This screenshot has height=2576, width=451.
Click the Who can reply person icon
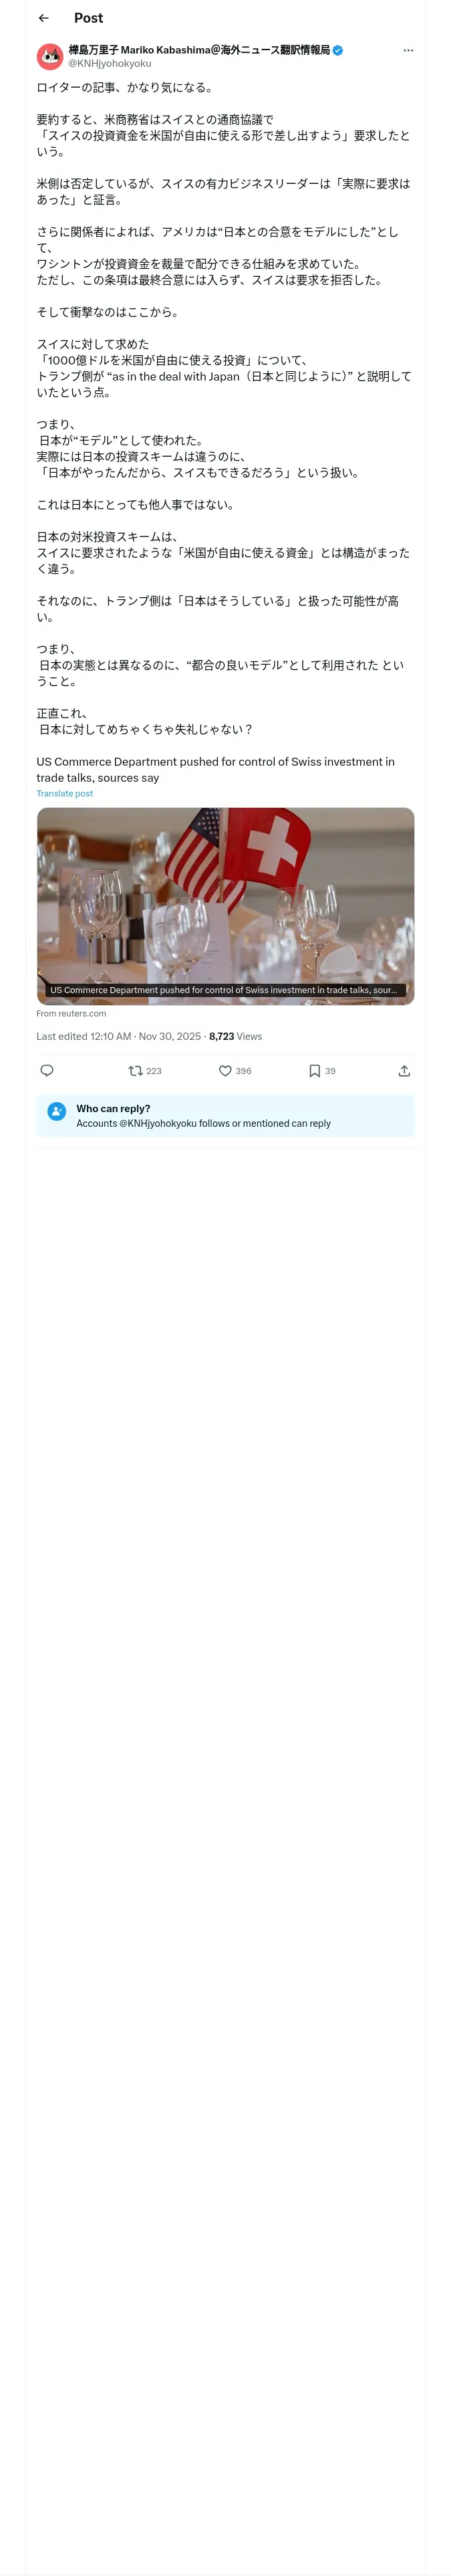(x=57, y=1110)
